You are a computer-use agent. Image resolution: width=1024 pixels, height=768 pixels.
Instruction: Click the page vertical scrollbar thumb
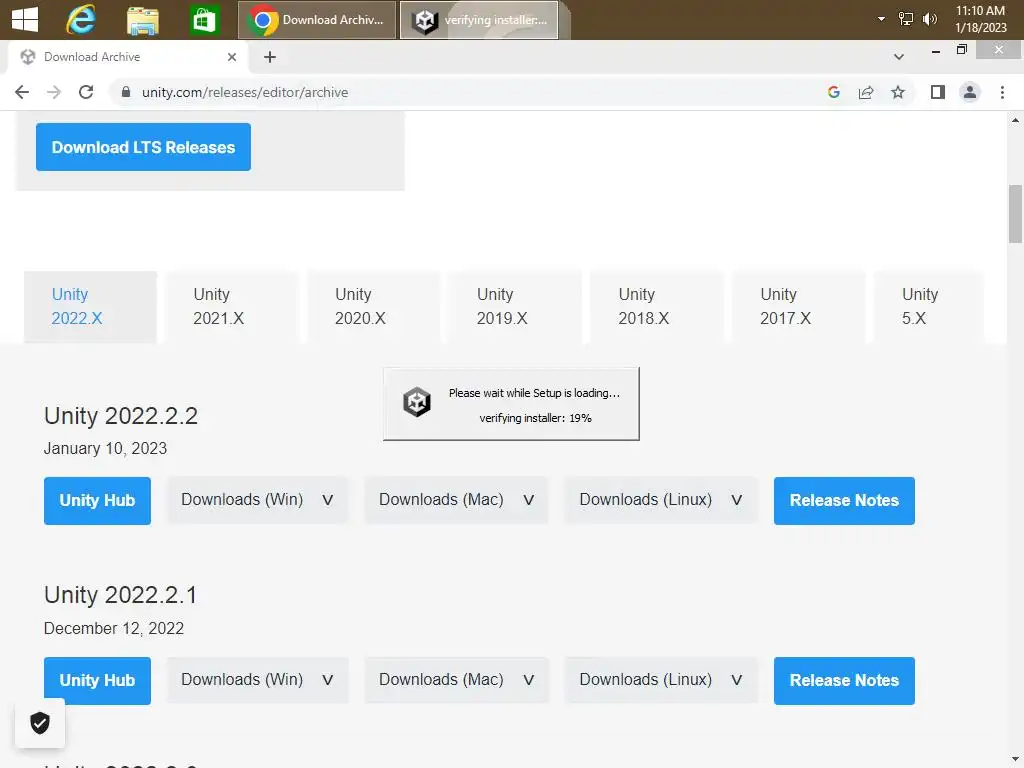click(1015, 214)
